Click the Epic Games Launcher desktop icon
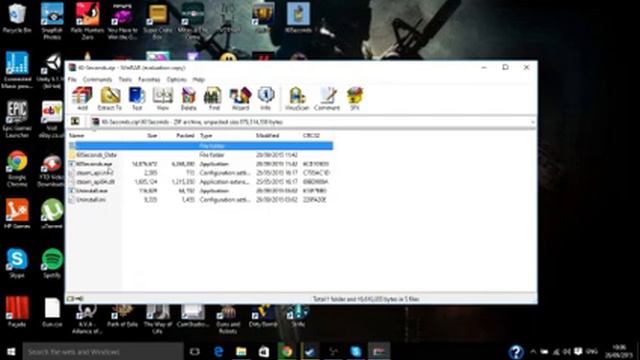The width and height of the screenshot is (640, 360). point(17,119)
